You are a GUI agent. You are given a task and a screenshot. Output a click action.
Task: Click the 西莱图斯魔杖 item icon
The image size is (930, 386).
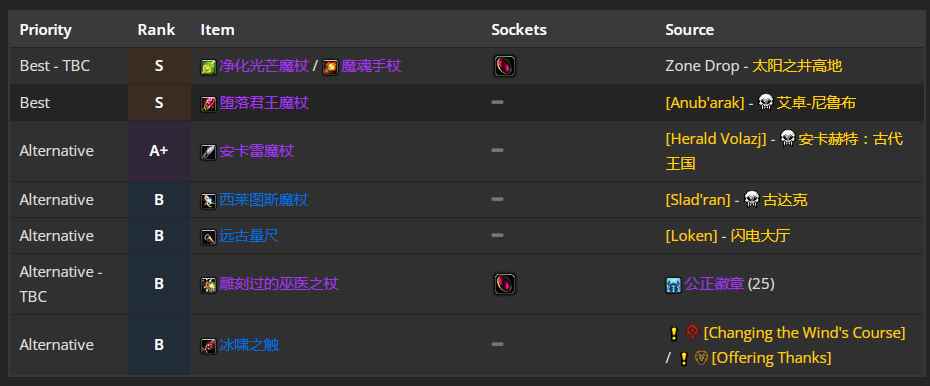point(208,200)
